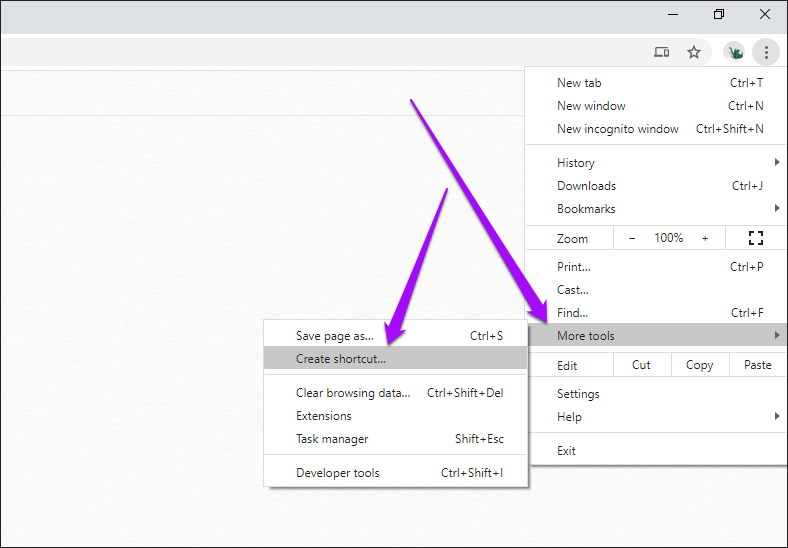Image resolution: width=788 pixels, height=548 pixels.
Task: Open Settings from the menu
Action: point(656,394)
